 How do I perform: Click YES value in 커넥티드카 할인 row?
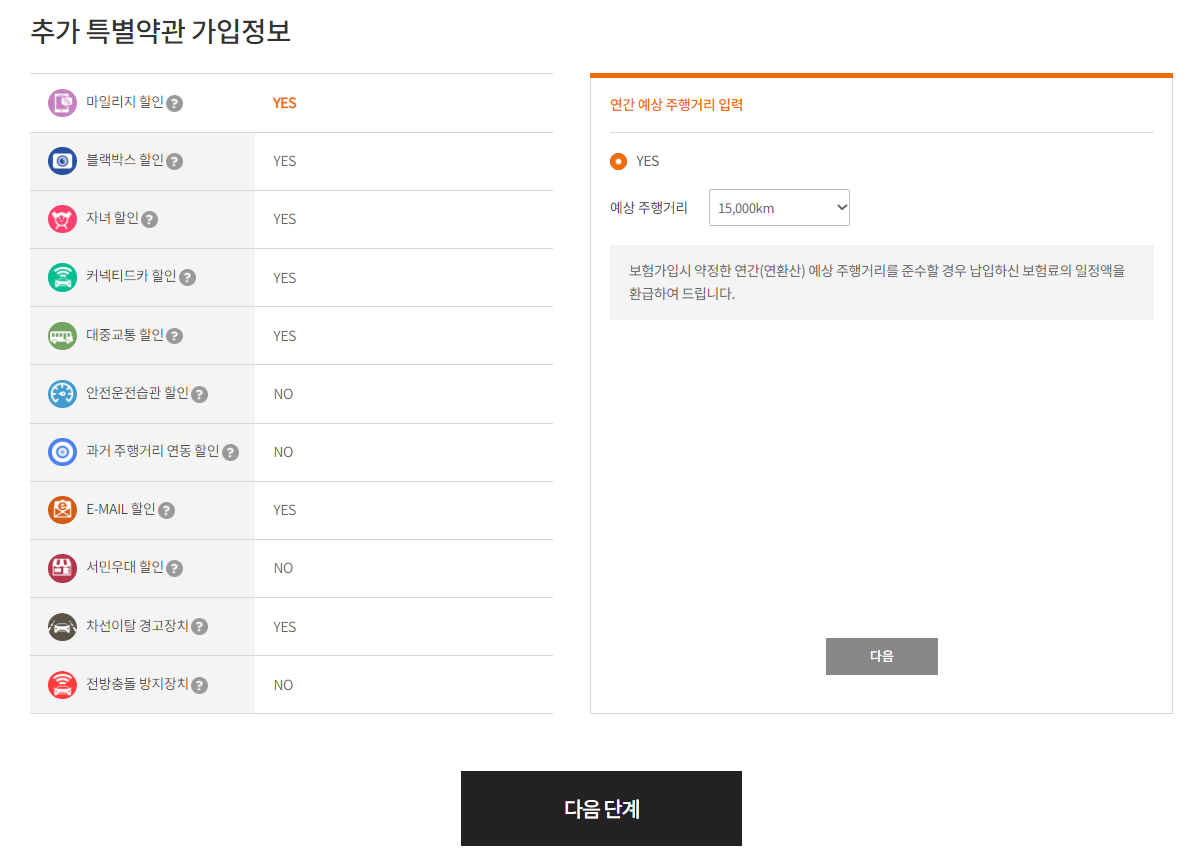coord(284,278)
